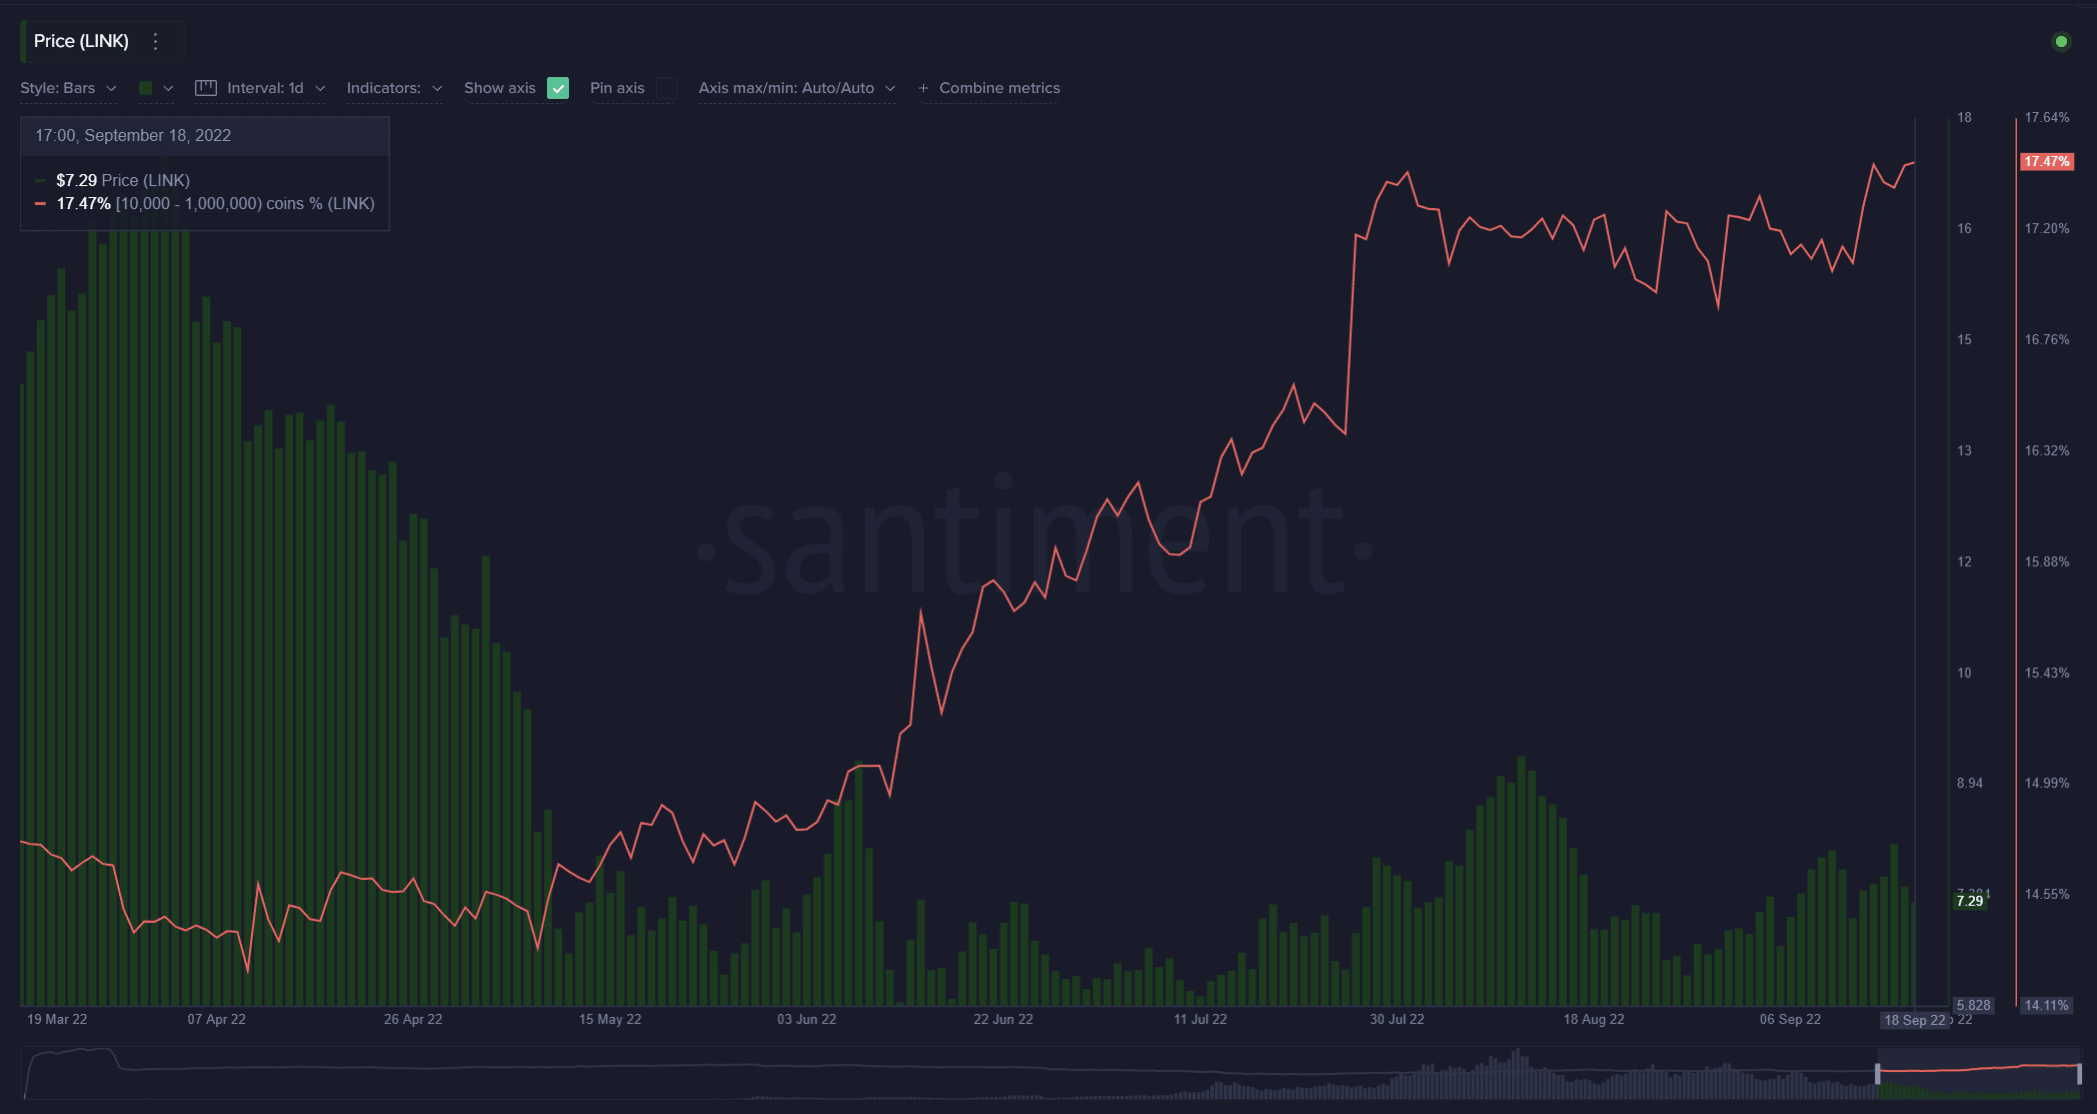Open the Indicators dropdown menu
The width and height of the screenshot is (2097, 1114).
(x=397, y=87)
